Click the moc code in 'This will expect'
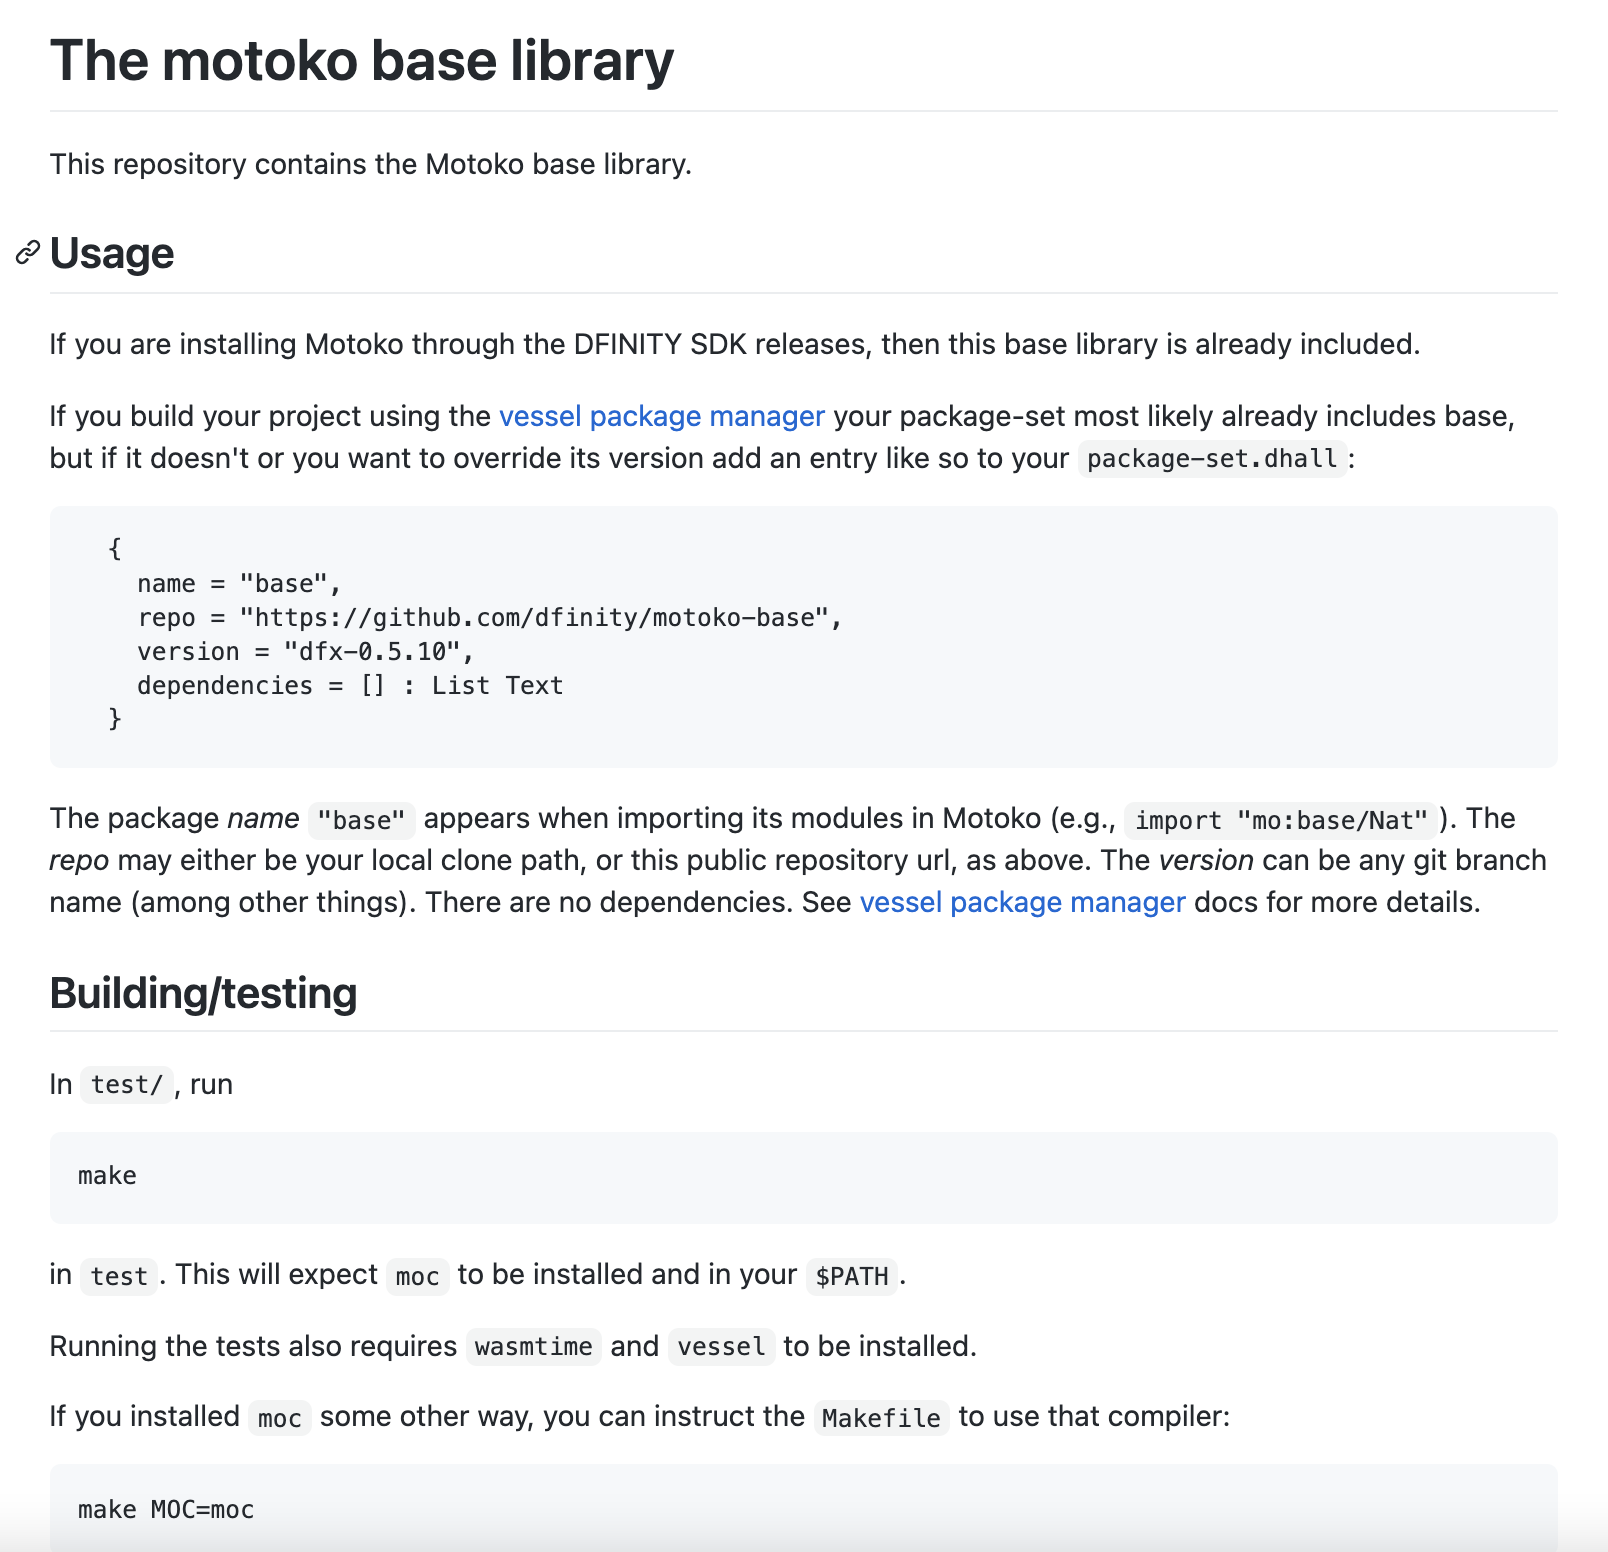 (417, 1276)
